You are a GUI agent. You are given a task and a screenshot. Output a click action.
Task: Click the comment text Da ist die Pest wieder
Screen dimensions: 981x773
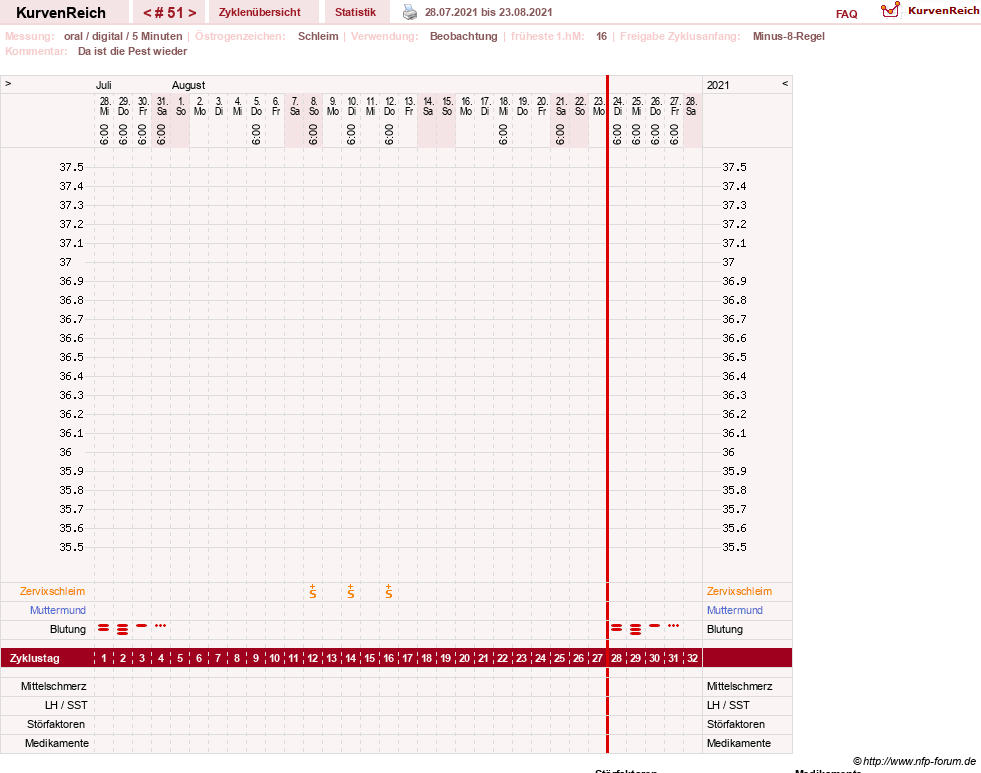tap(133, 51)
